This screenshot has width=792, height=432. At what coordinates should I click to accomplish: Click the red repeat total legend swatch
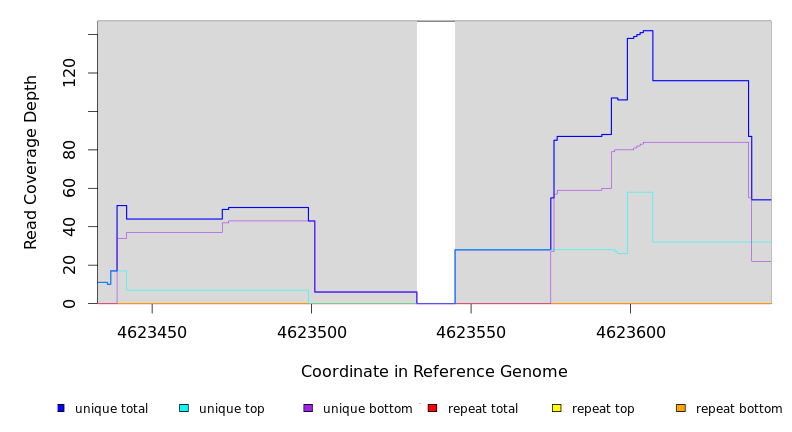coord(432,408)
